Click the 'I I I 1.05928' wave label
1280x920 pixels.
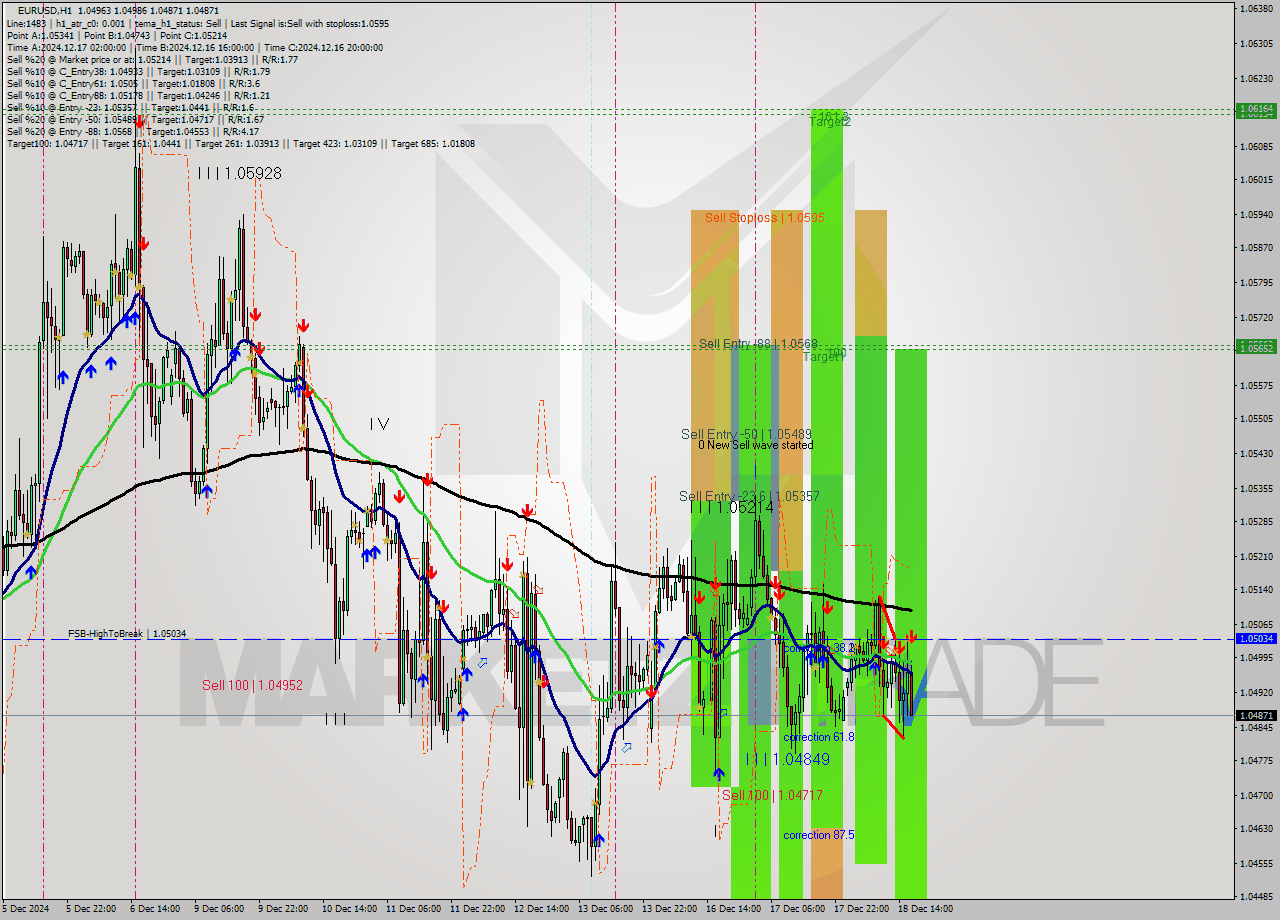(x=239, y=173)
